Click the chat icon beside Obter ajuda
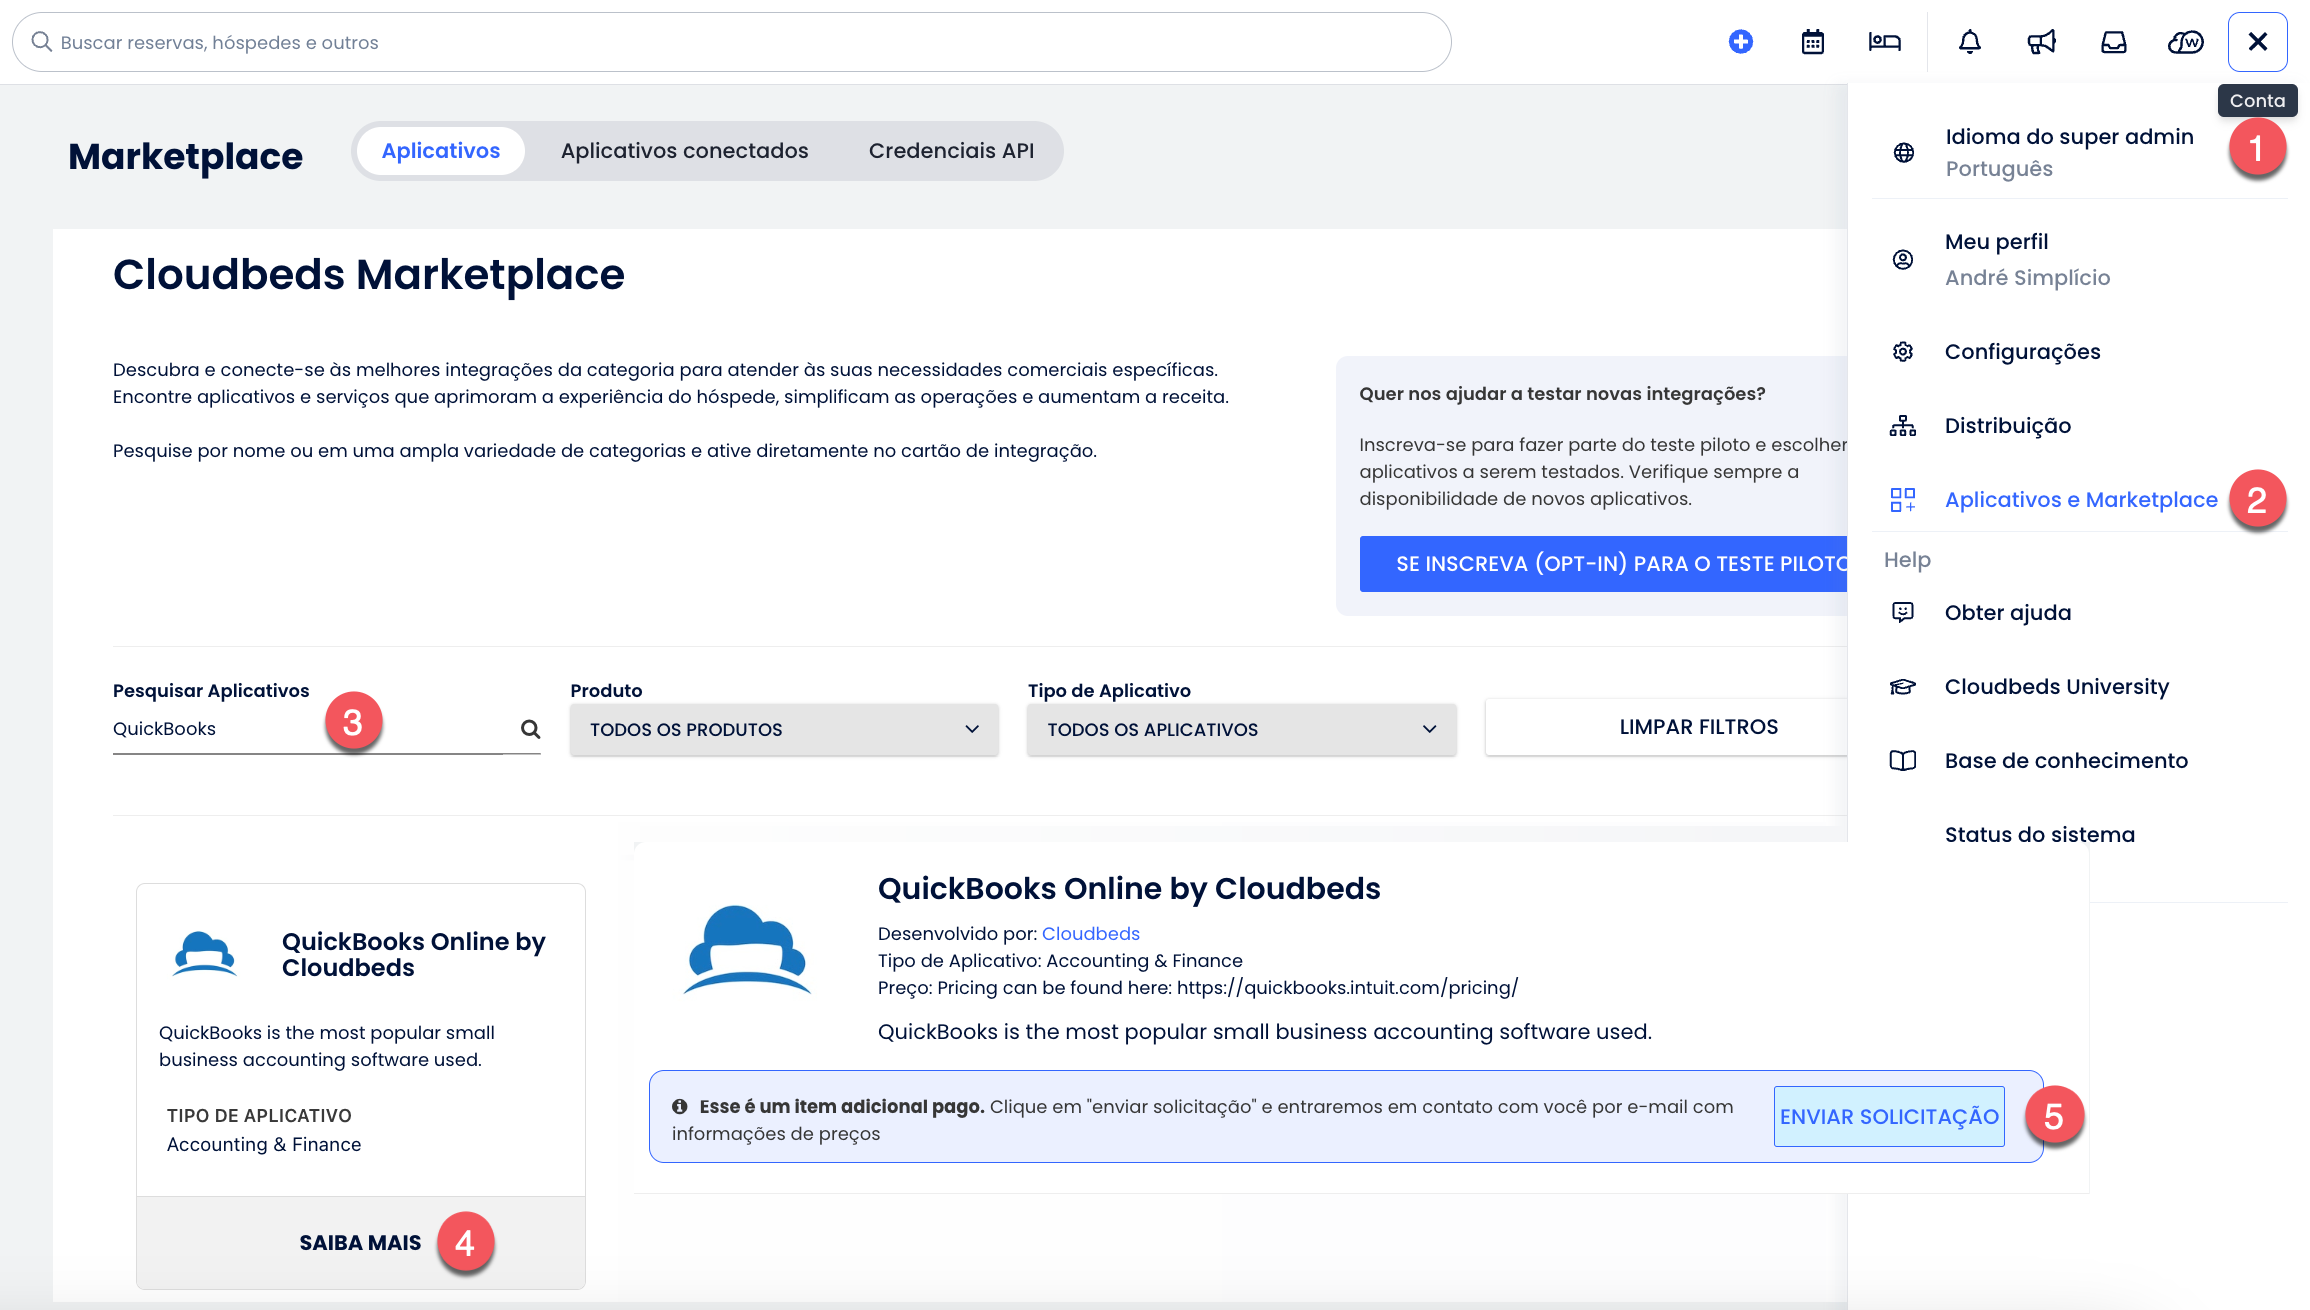The height and width of the screenshot is (1310, 2310). [1903, 612]
